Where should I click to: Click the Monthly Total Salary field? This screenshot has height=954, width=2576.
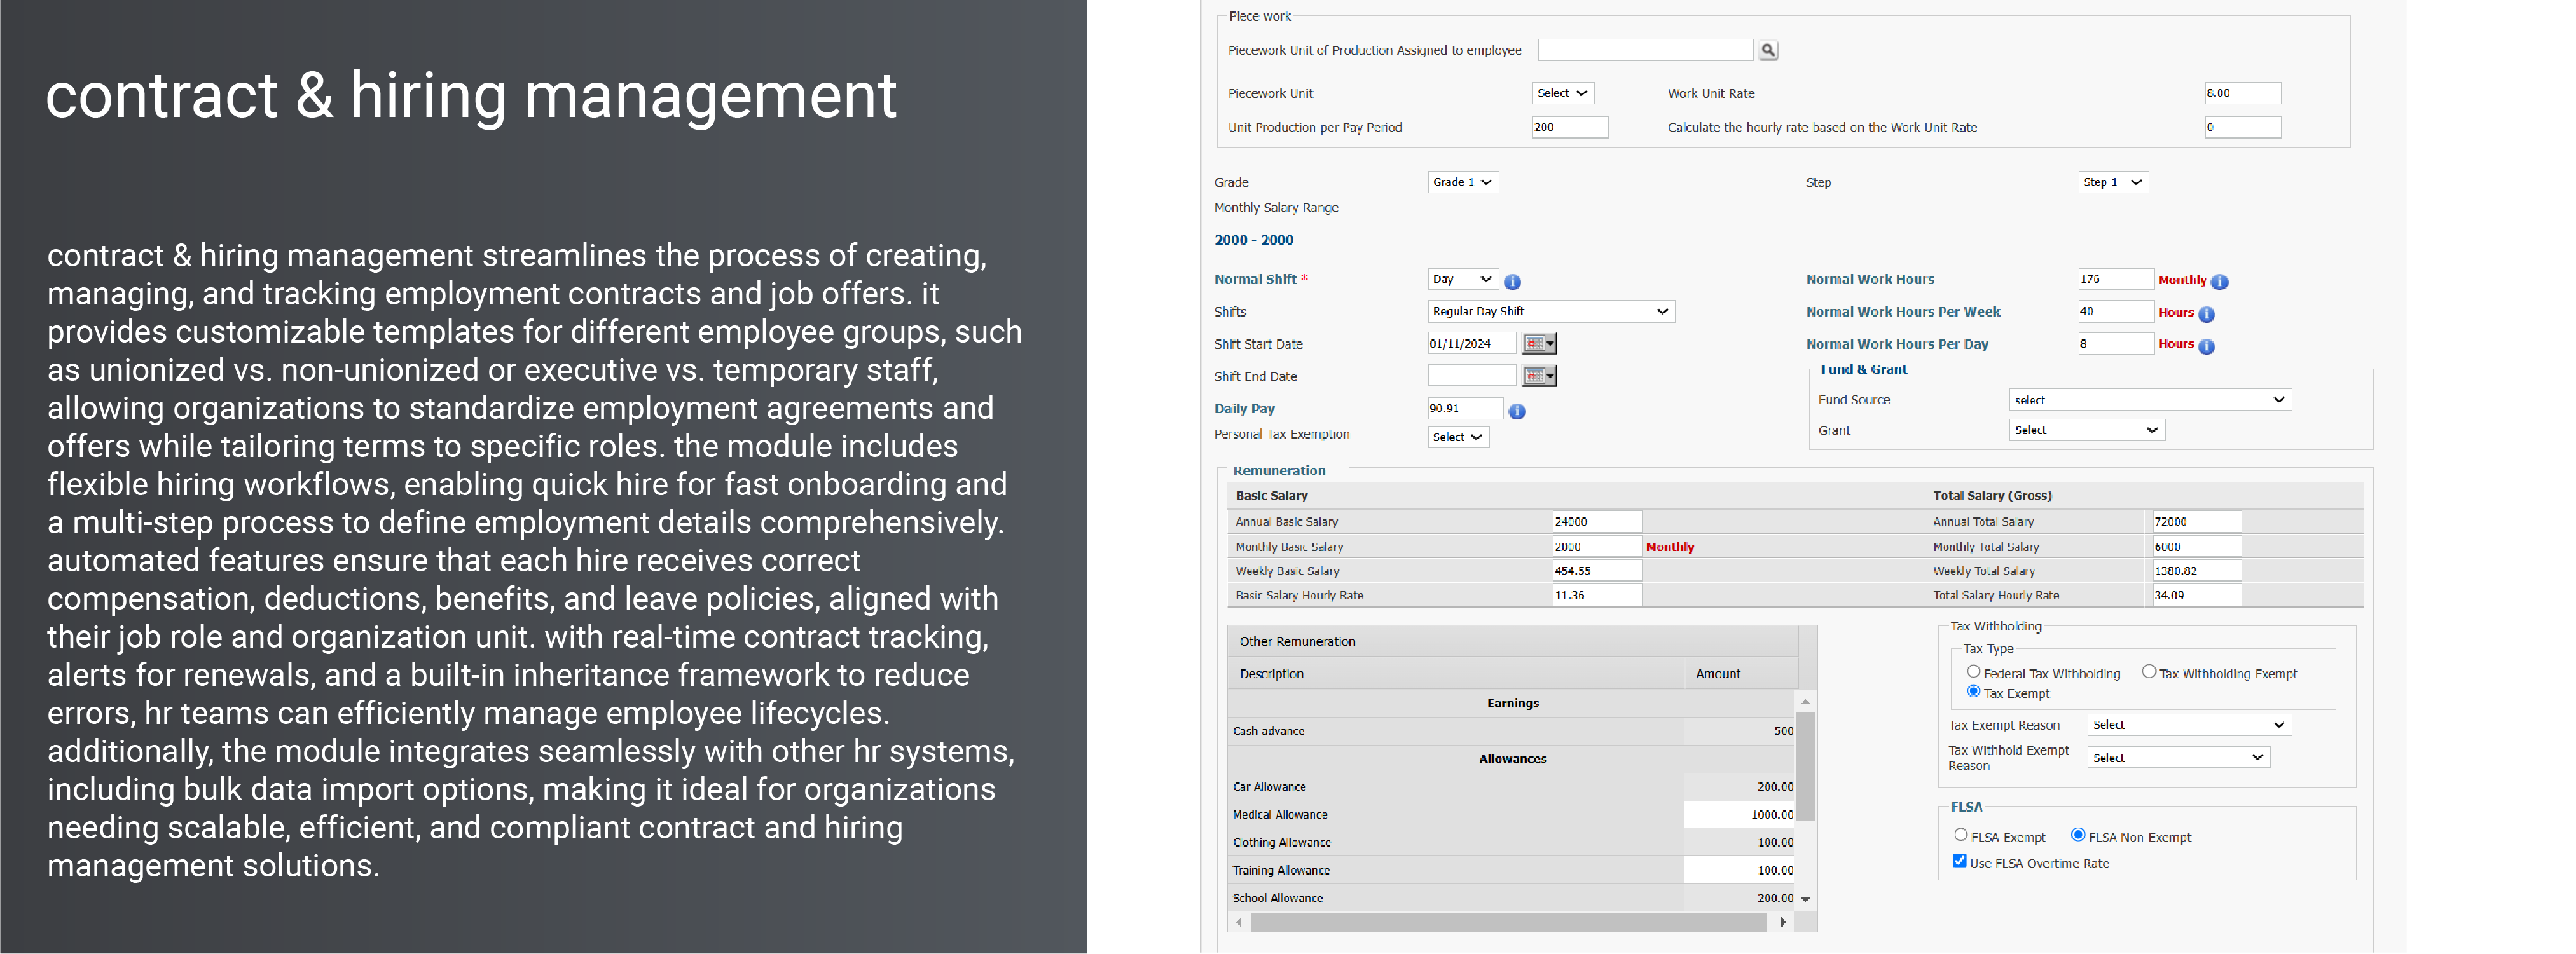click(x=2196, y=547)
